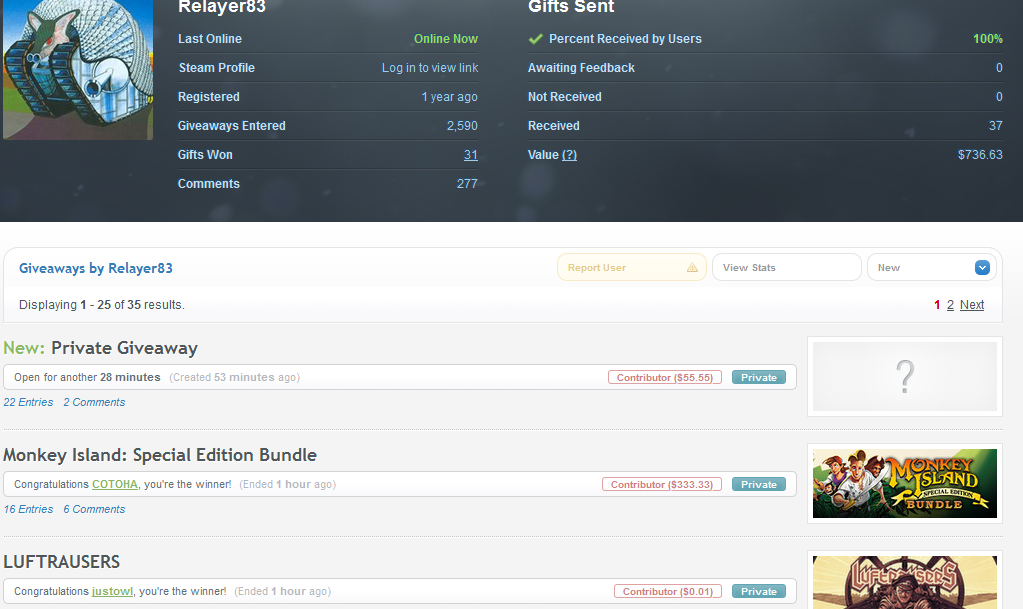Open the 16 Entries link

(x=28, y=509)
